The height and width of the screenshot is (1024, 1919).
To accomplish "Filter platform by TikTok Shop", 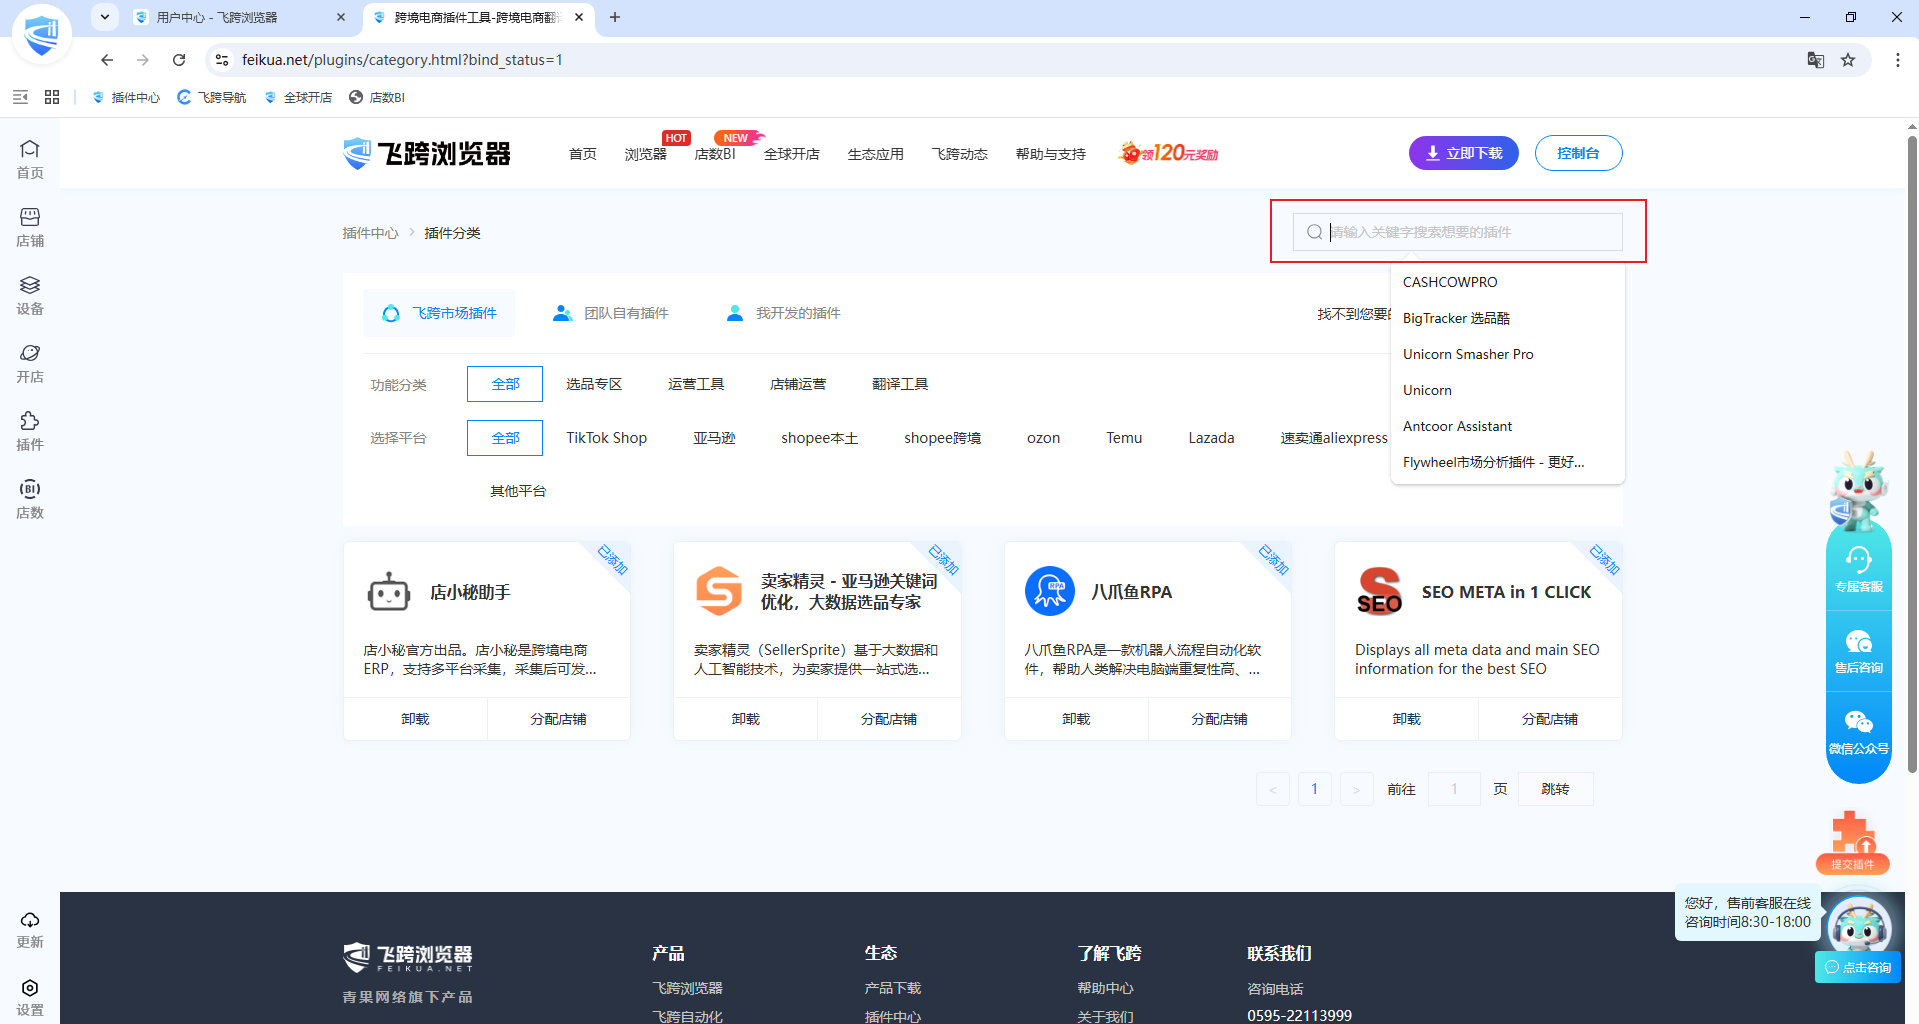I will click(606, 438).
